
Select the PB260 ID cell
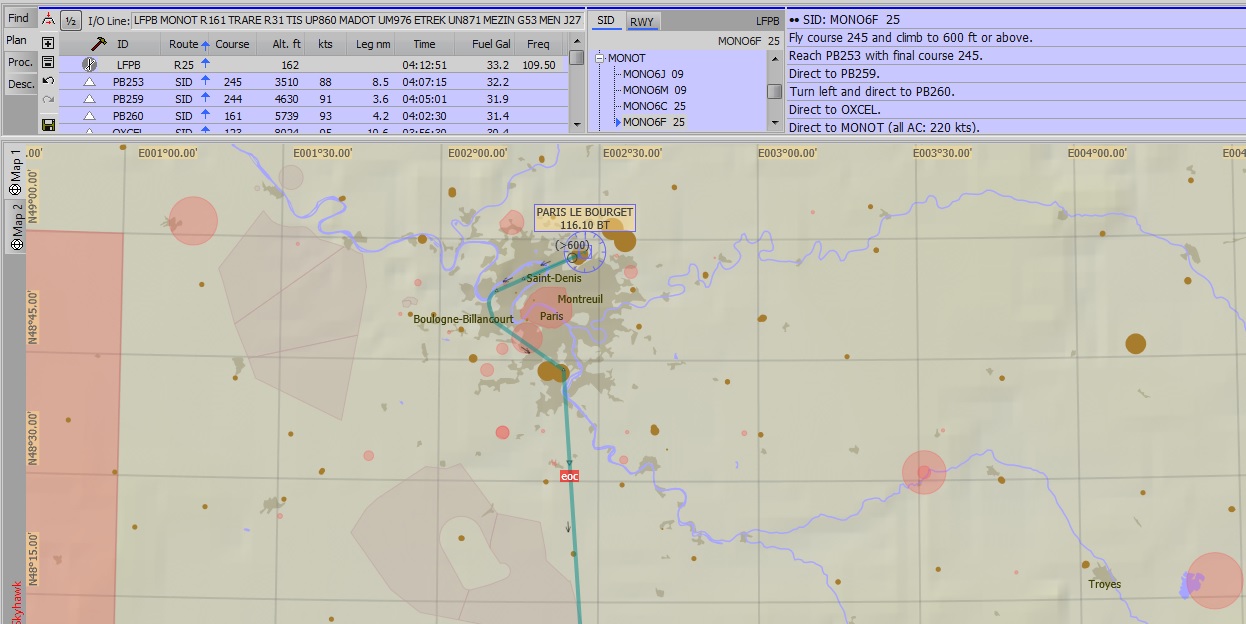[x=128, y=116]
